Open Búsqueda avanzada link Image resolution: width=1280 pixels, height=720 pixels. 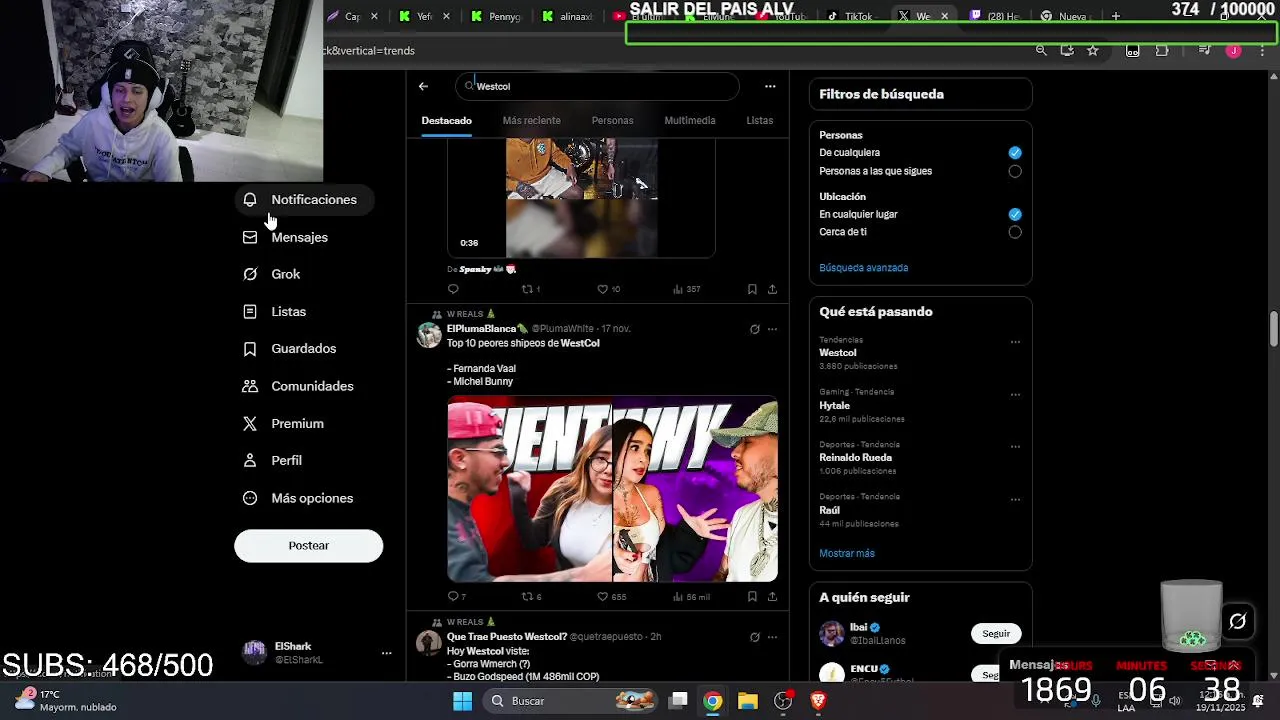coord(864,268)
